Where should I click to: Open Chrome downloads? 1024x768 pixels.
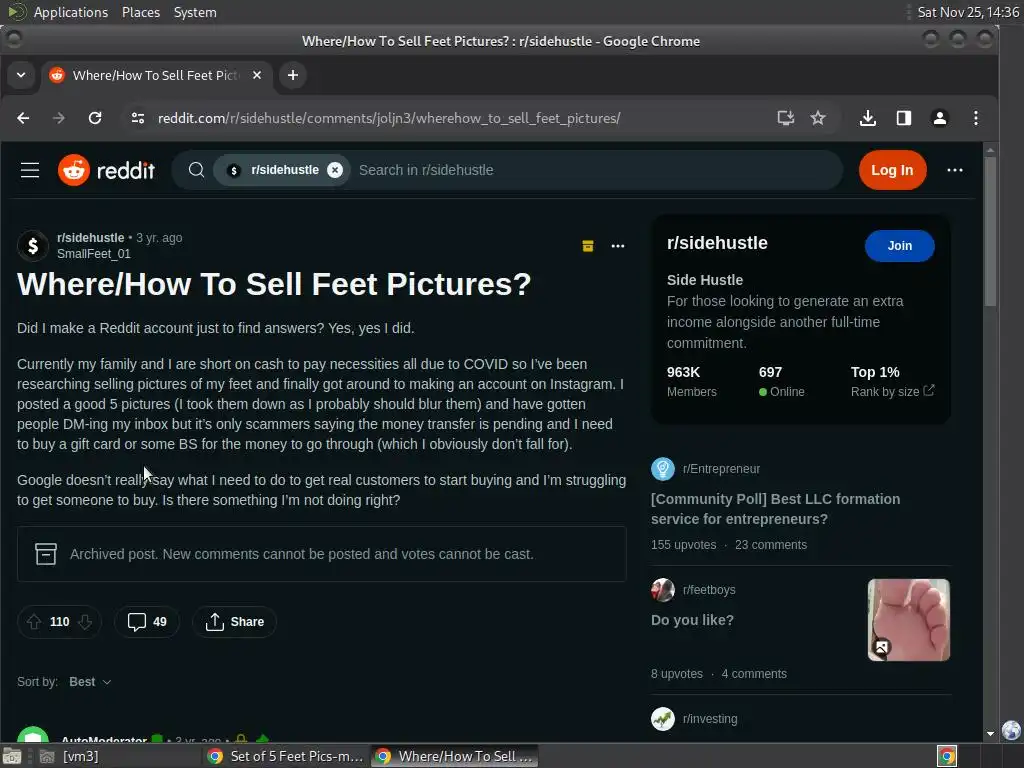coord(867,118)
